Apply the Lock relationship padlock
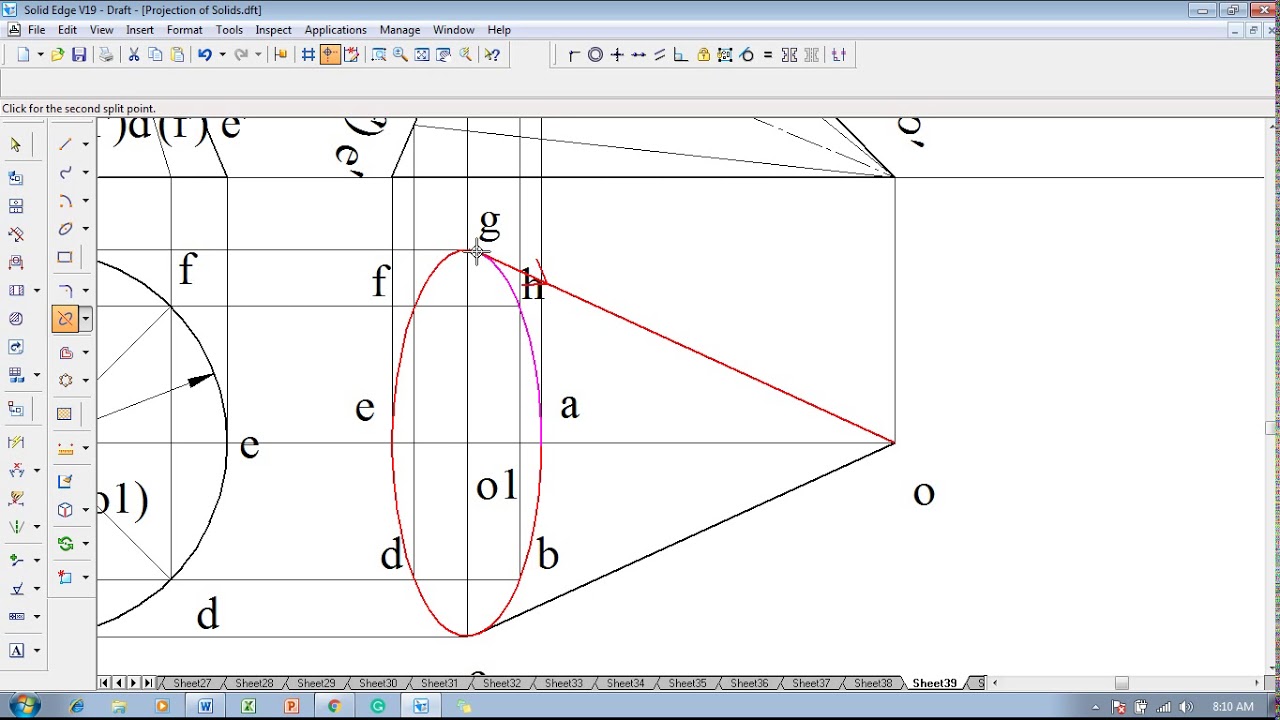1280x720 pixels. pos(704,55)
